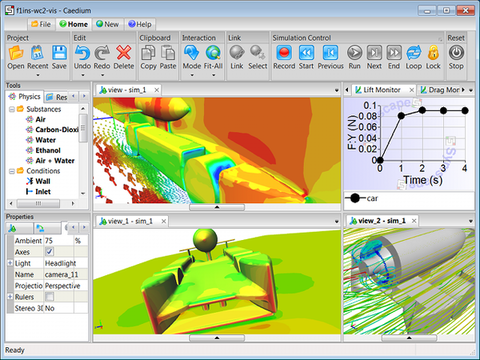Image resolution: width=480 pixels, height=360 pixels.
Task: Collapse the Conditions tree folder
Action: pos(12,171)
